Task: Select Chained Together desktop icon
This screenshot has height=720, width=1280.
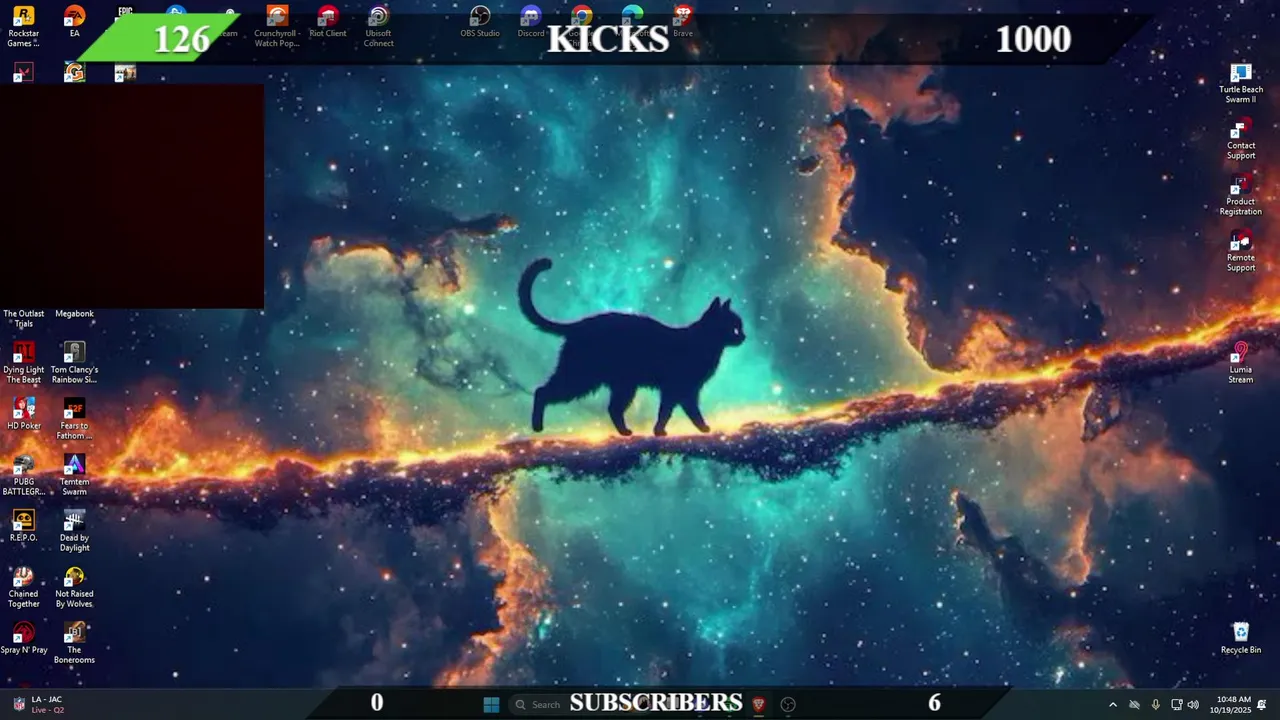Action: 23,587
